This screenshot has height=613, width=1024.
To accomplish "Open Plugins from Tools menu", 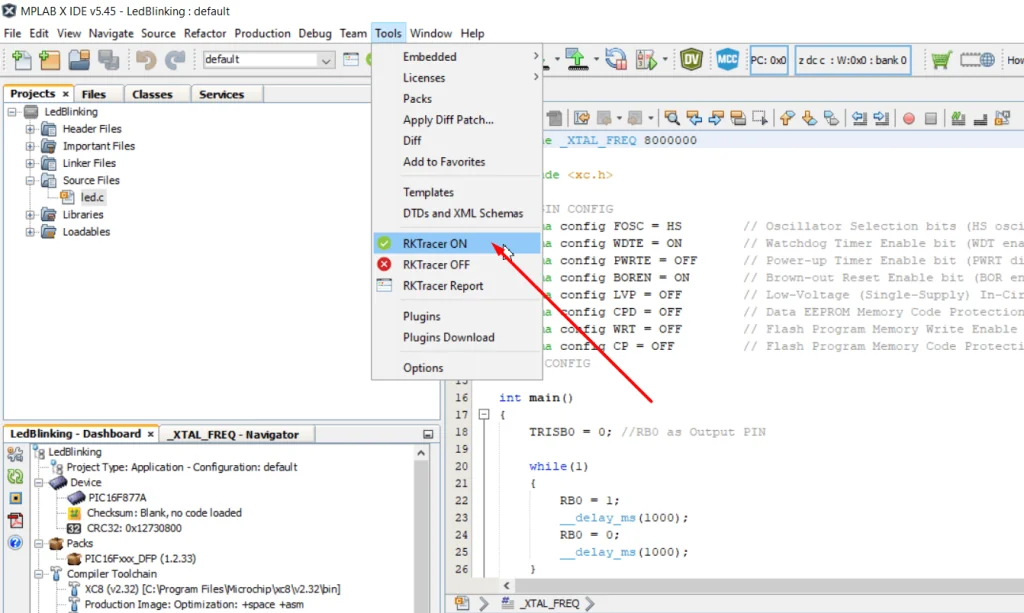I will coord(457,317).
